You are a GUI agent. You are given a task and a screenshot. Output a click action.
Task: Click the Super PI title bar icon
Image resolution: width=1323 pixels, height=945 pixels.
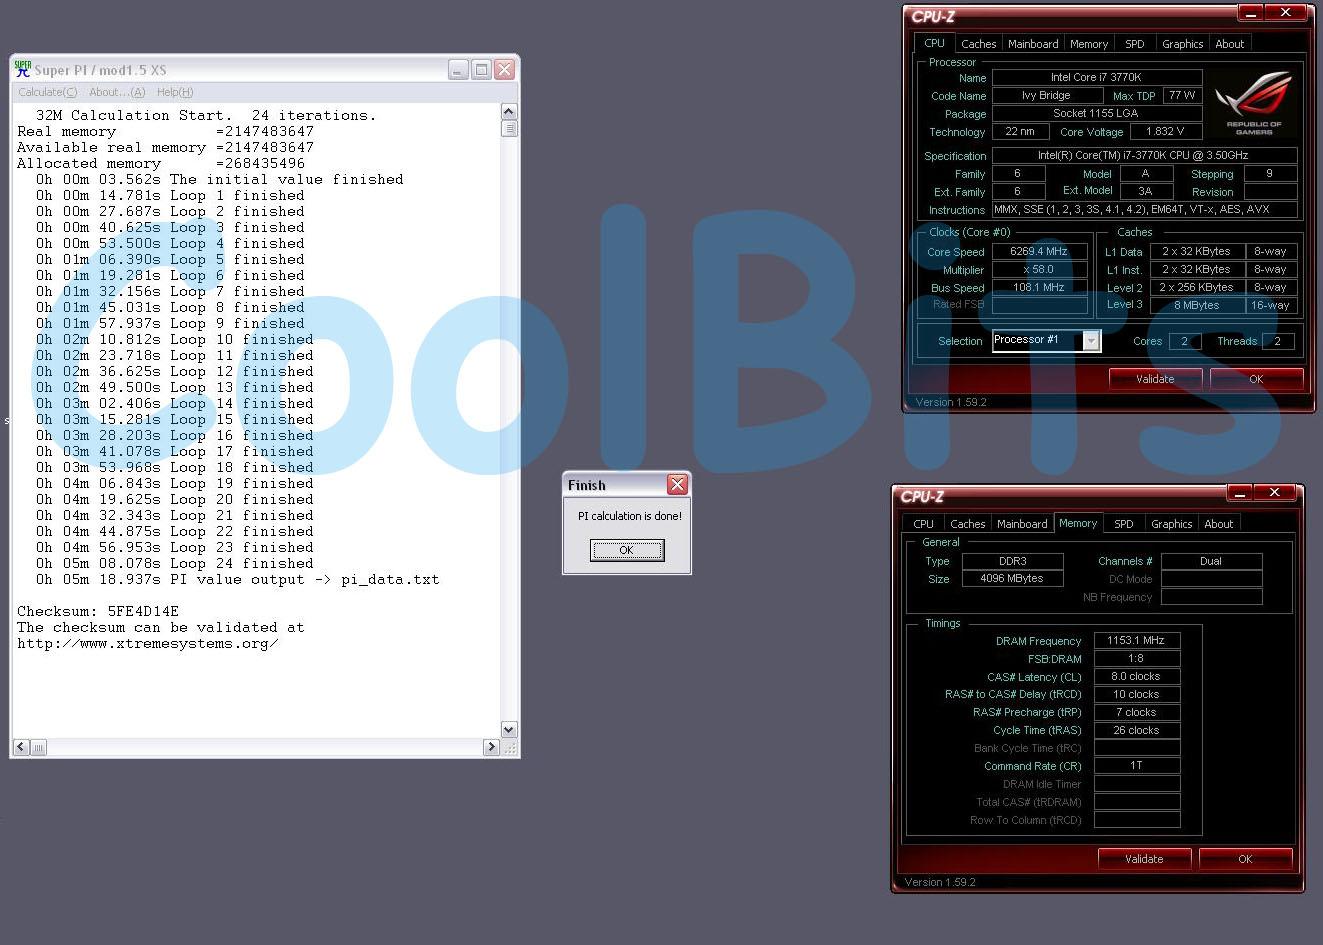22,69
